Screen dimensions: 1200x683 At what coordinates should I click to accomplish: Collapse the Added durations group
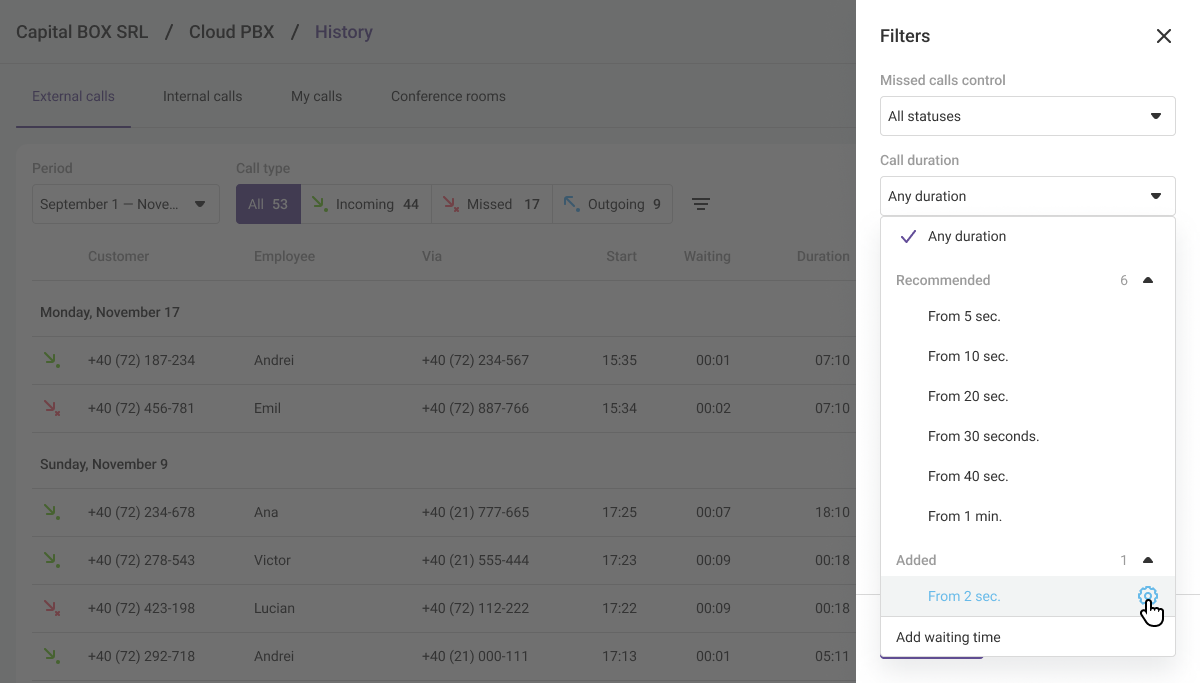pyautogui.click(x=1147, y=561)
